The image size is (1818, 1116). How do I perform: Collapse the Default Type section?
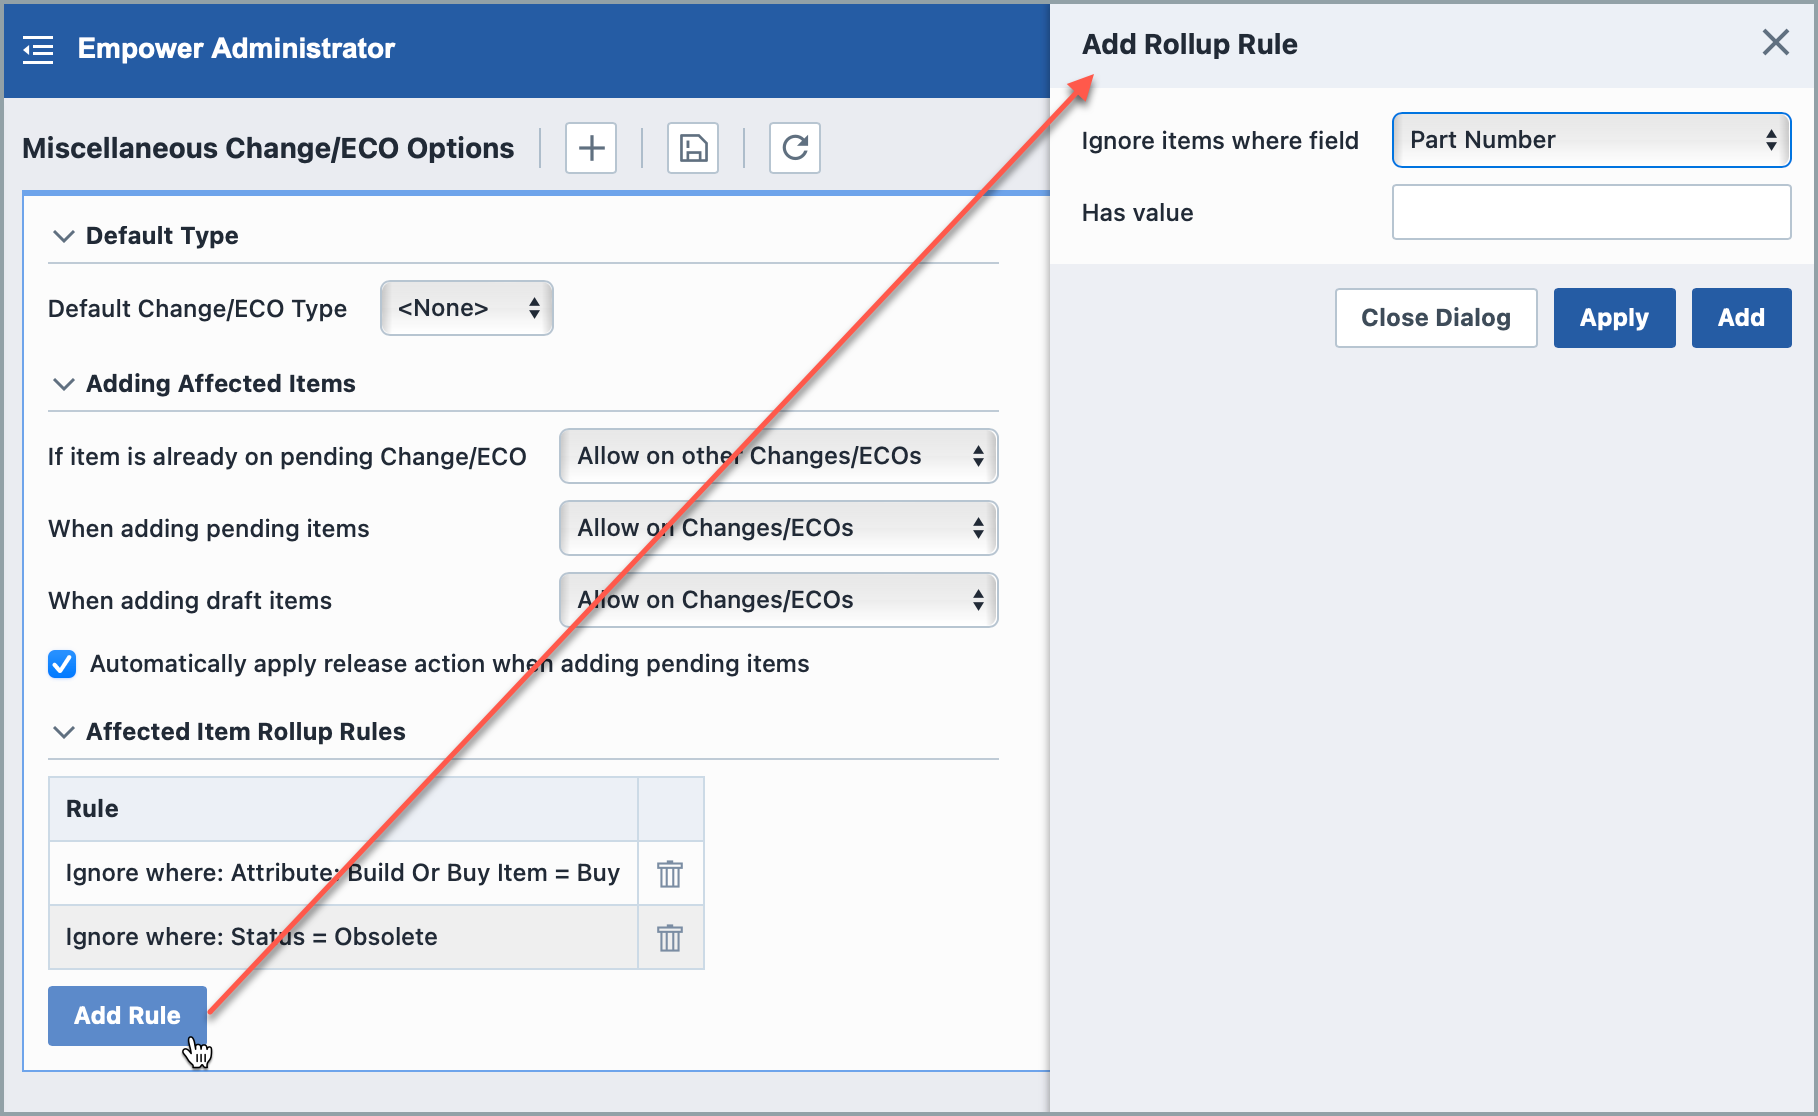tap(64, 236)
